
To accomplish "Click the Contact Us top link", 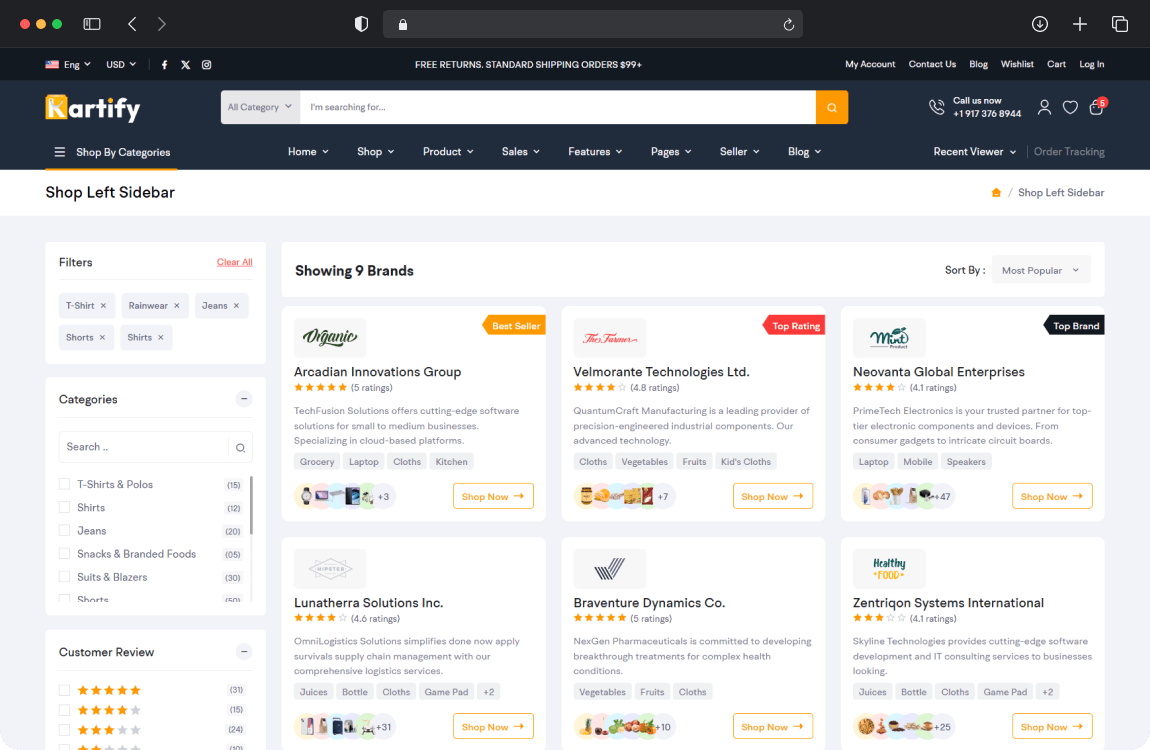I will click(x=932, y=65).
